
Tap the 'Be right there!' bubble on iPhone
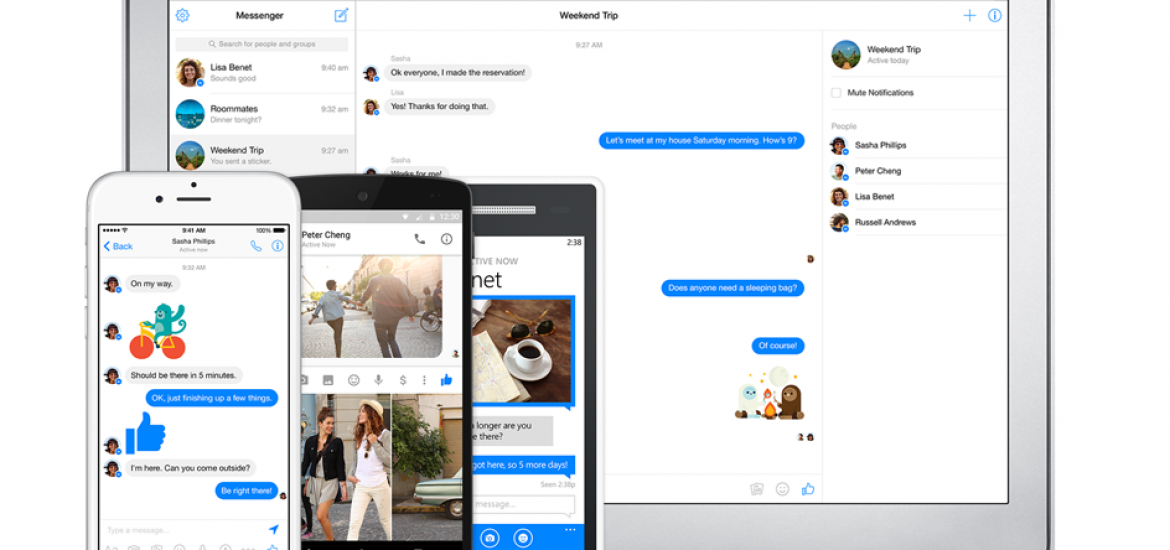pos(247,490)
